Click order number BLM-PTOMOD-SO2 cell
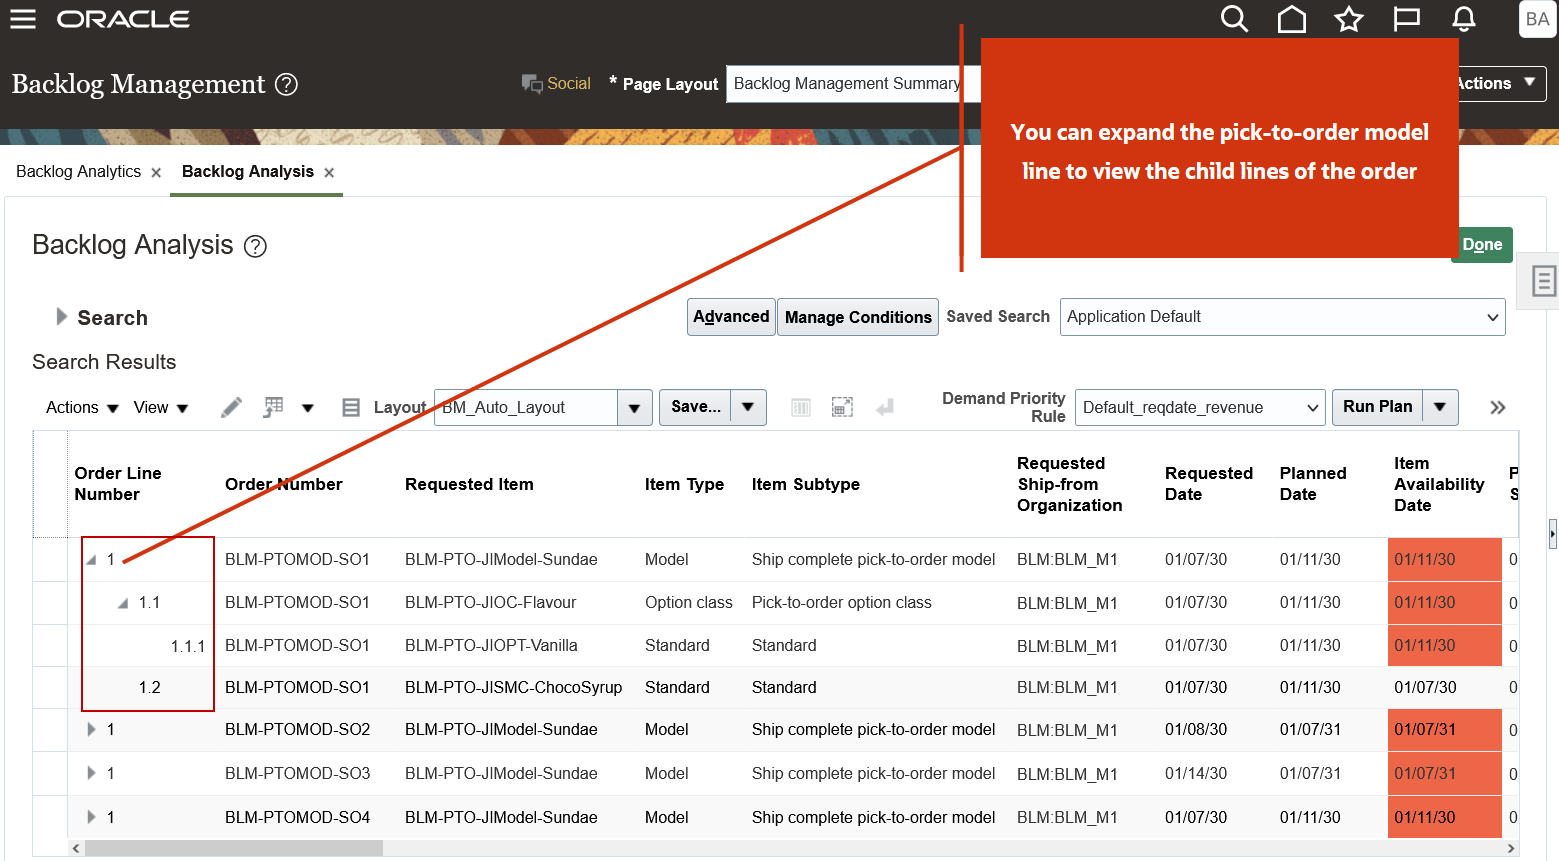The width and height of the screenshot is (1559, 861). (297, 730)
